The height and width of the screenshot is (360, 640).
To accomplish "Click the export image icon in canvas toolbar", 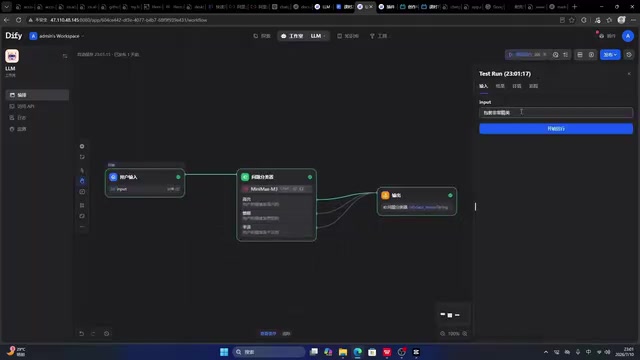I will (82, 192).
